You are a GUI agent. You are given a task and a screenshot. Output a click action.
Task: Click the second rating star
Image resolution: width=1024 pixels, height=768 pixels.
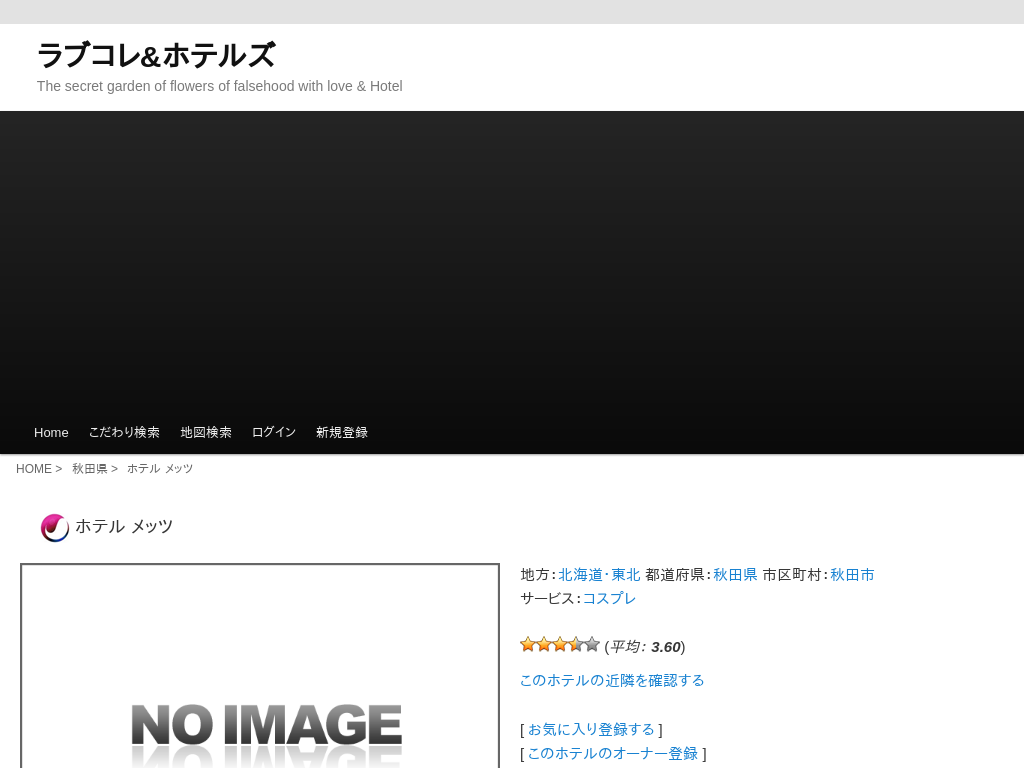tap(544, 644)
